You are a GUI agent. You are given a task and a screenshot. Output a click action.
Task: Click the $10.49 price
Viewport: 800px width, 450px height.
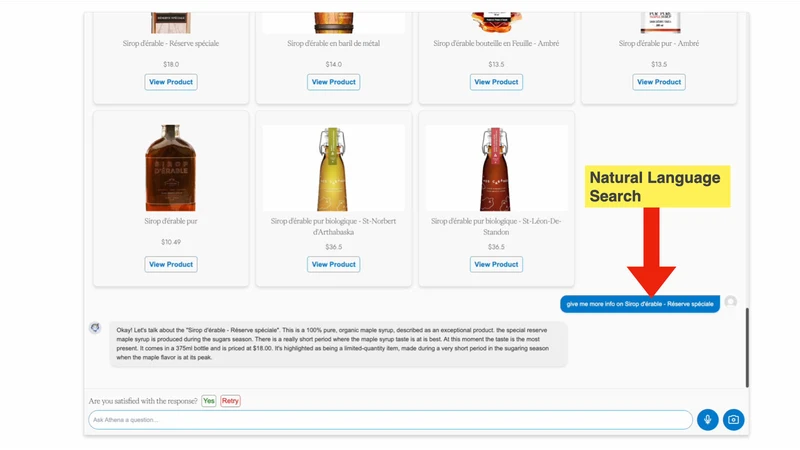pos(171,242)
